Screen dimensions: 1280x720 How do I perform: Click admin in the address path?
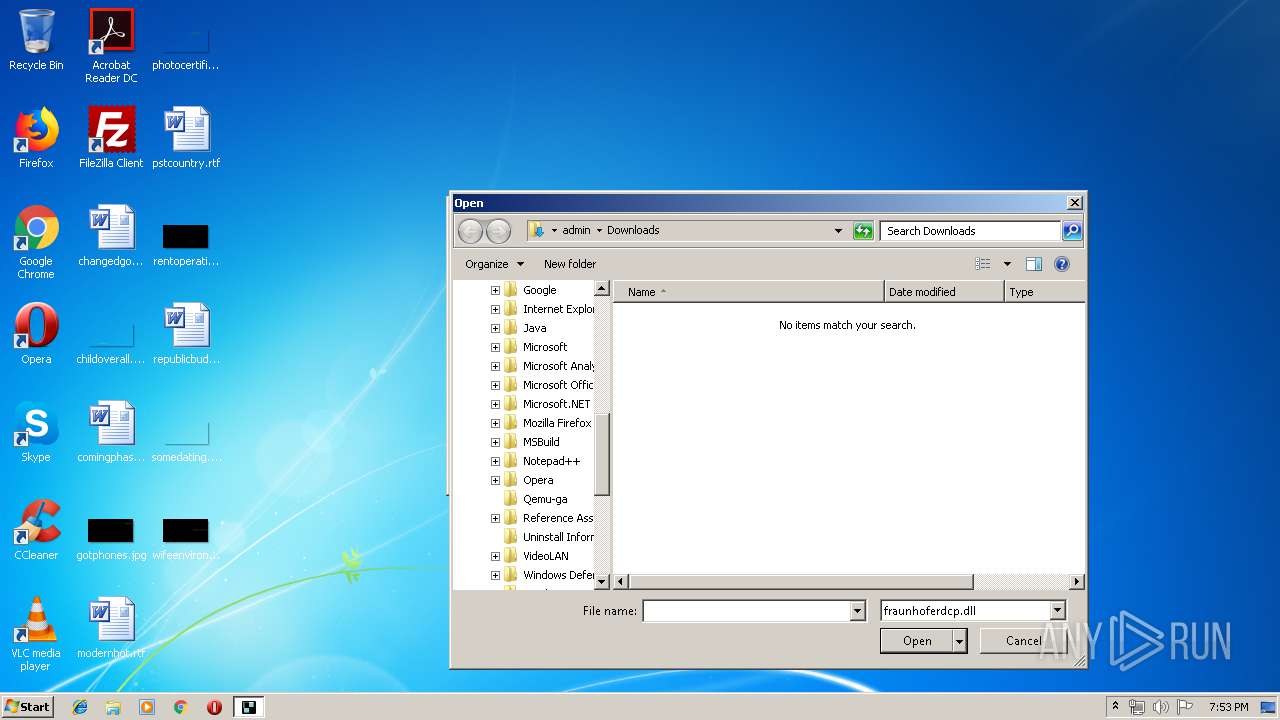coord(576,230)
